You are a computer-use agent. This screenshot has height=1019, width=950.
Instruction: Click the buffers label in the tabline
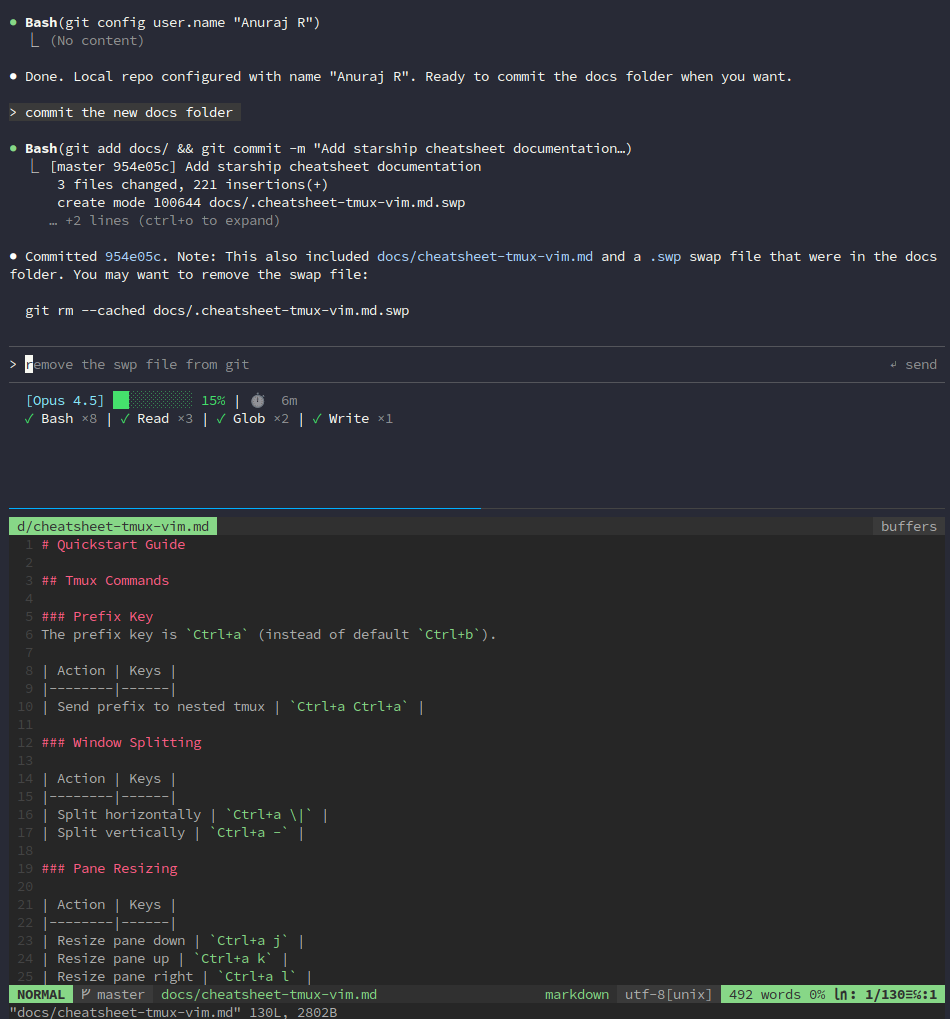[x=908, y=526]
